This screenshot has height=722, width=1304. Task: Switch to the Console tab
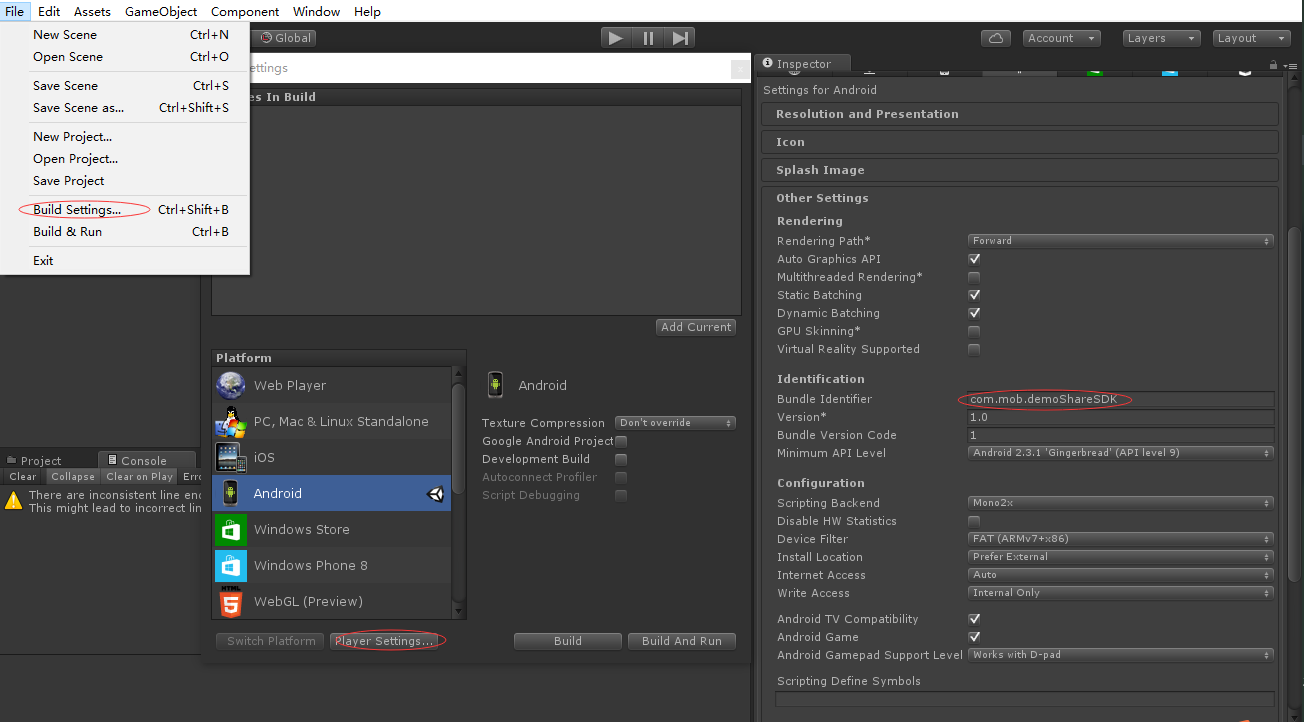[144, 461]
